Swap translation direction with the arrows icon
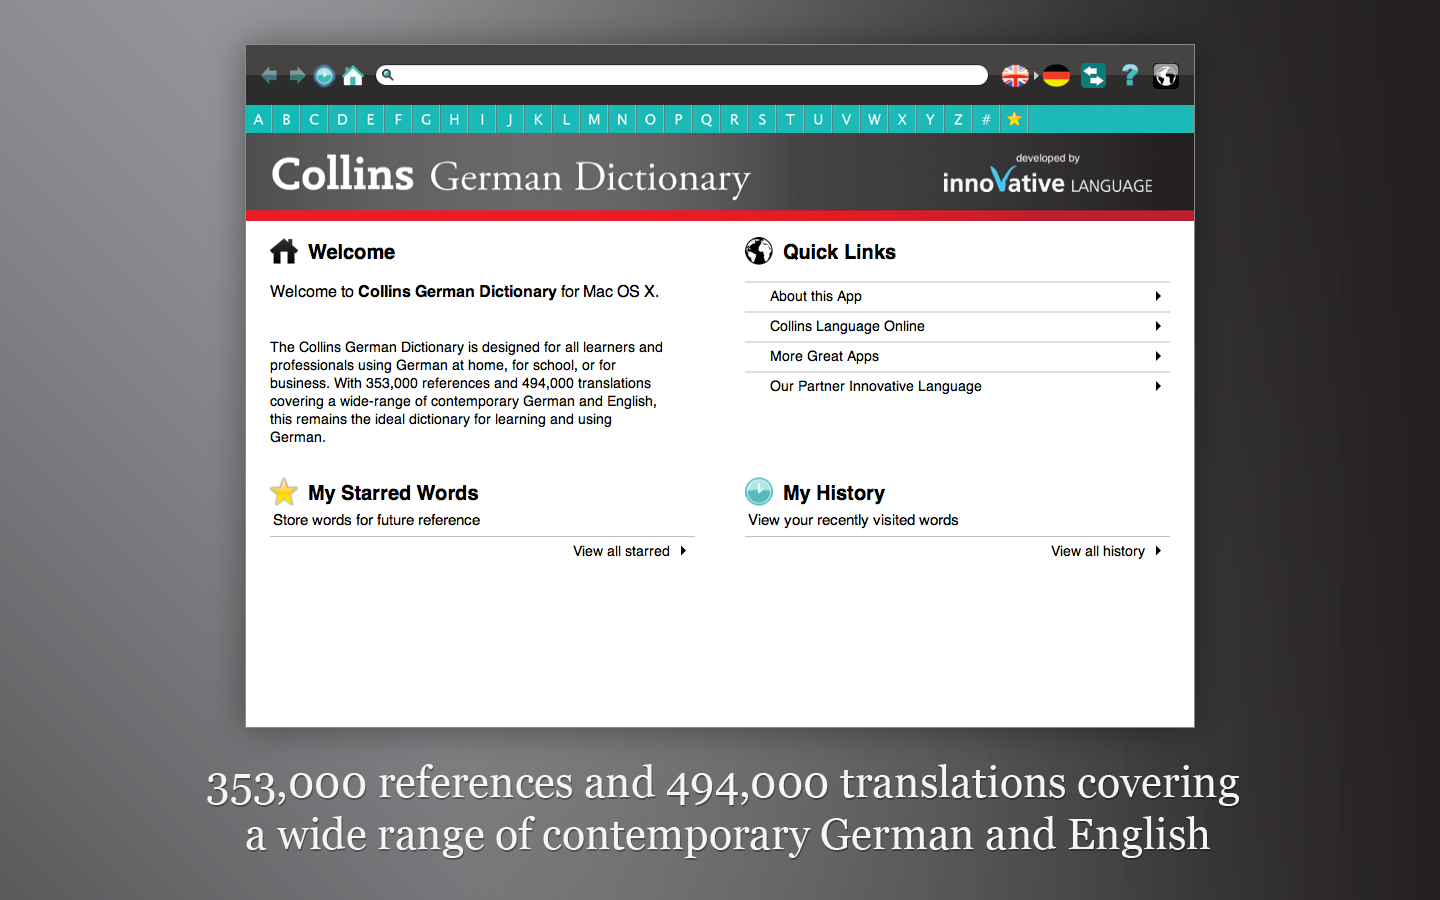The width and height of the screenshot is (1440, 900). (x=1093, y=75)
